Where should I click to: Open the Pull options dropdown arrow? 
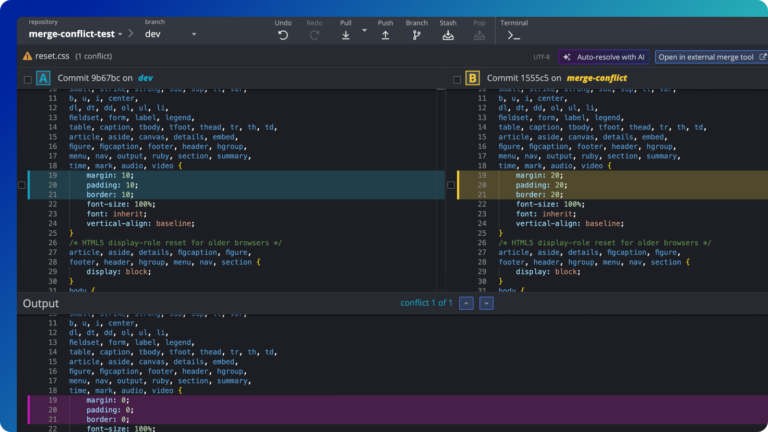(x=364, y=31)
